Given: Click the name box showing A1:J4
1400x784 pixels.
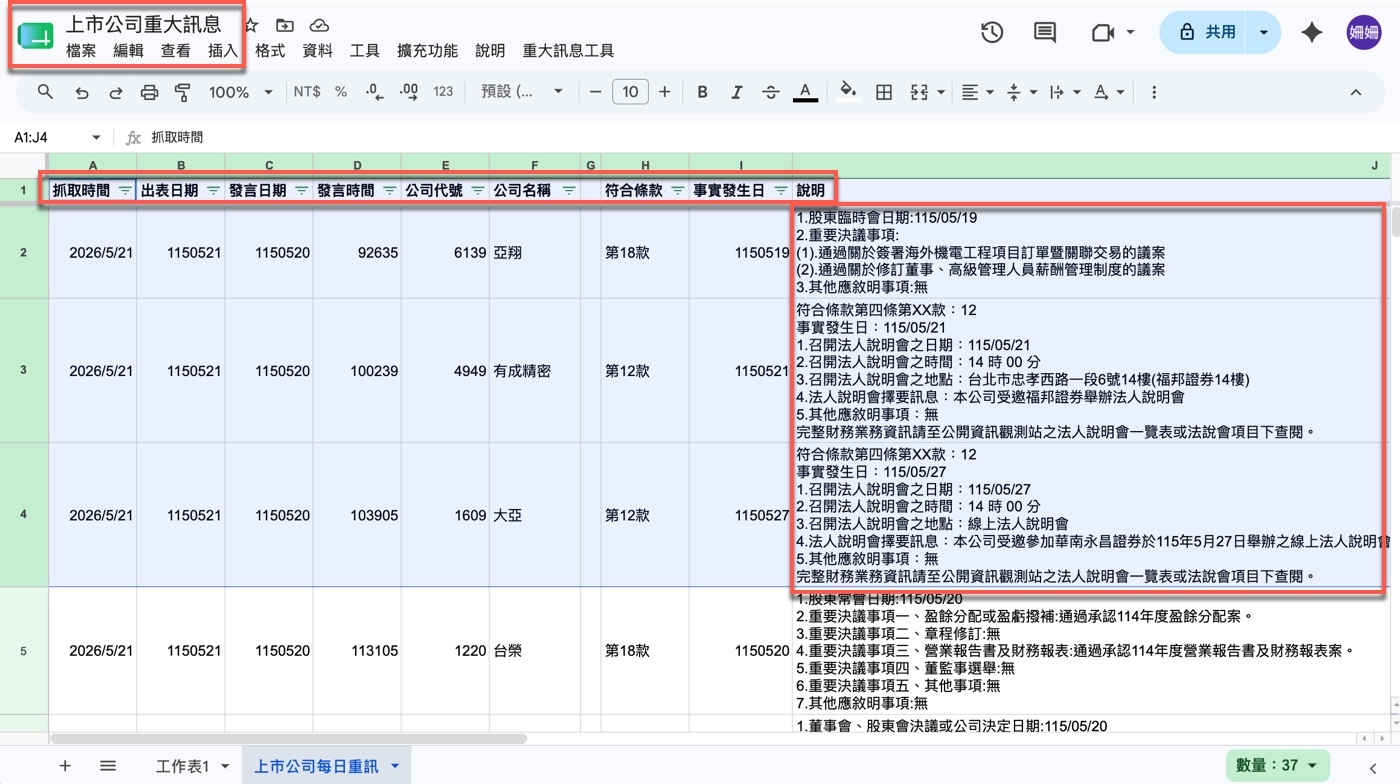Looking at the screenshot, I should pos(56,137).
